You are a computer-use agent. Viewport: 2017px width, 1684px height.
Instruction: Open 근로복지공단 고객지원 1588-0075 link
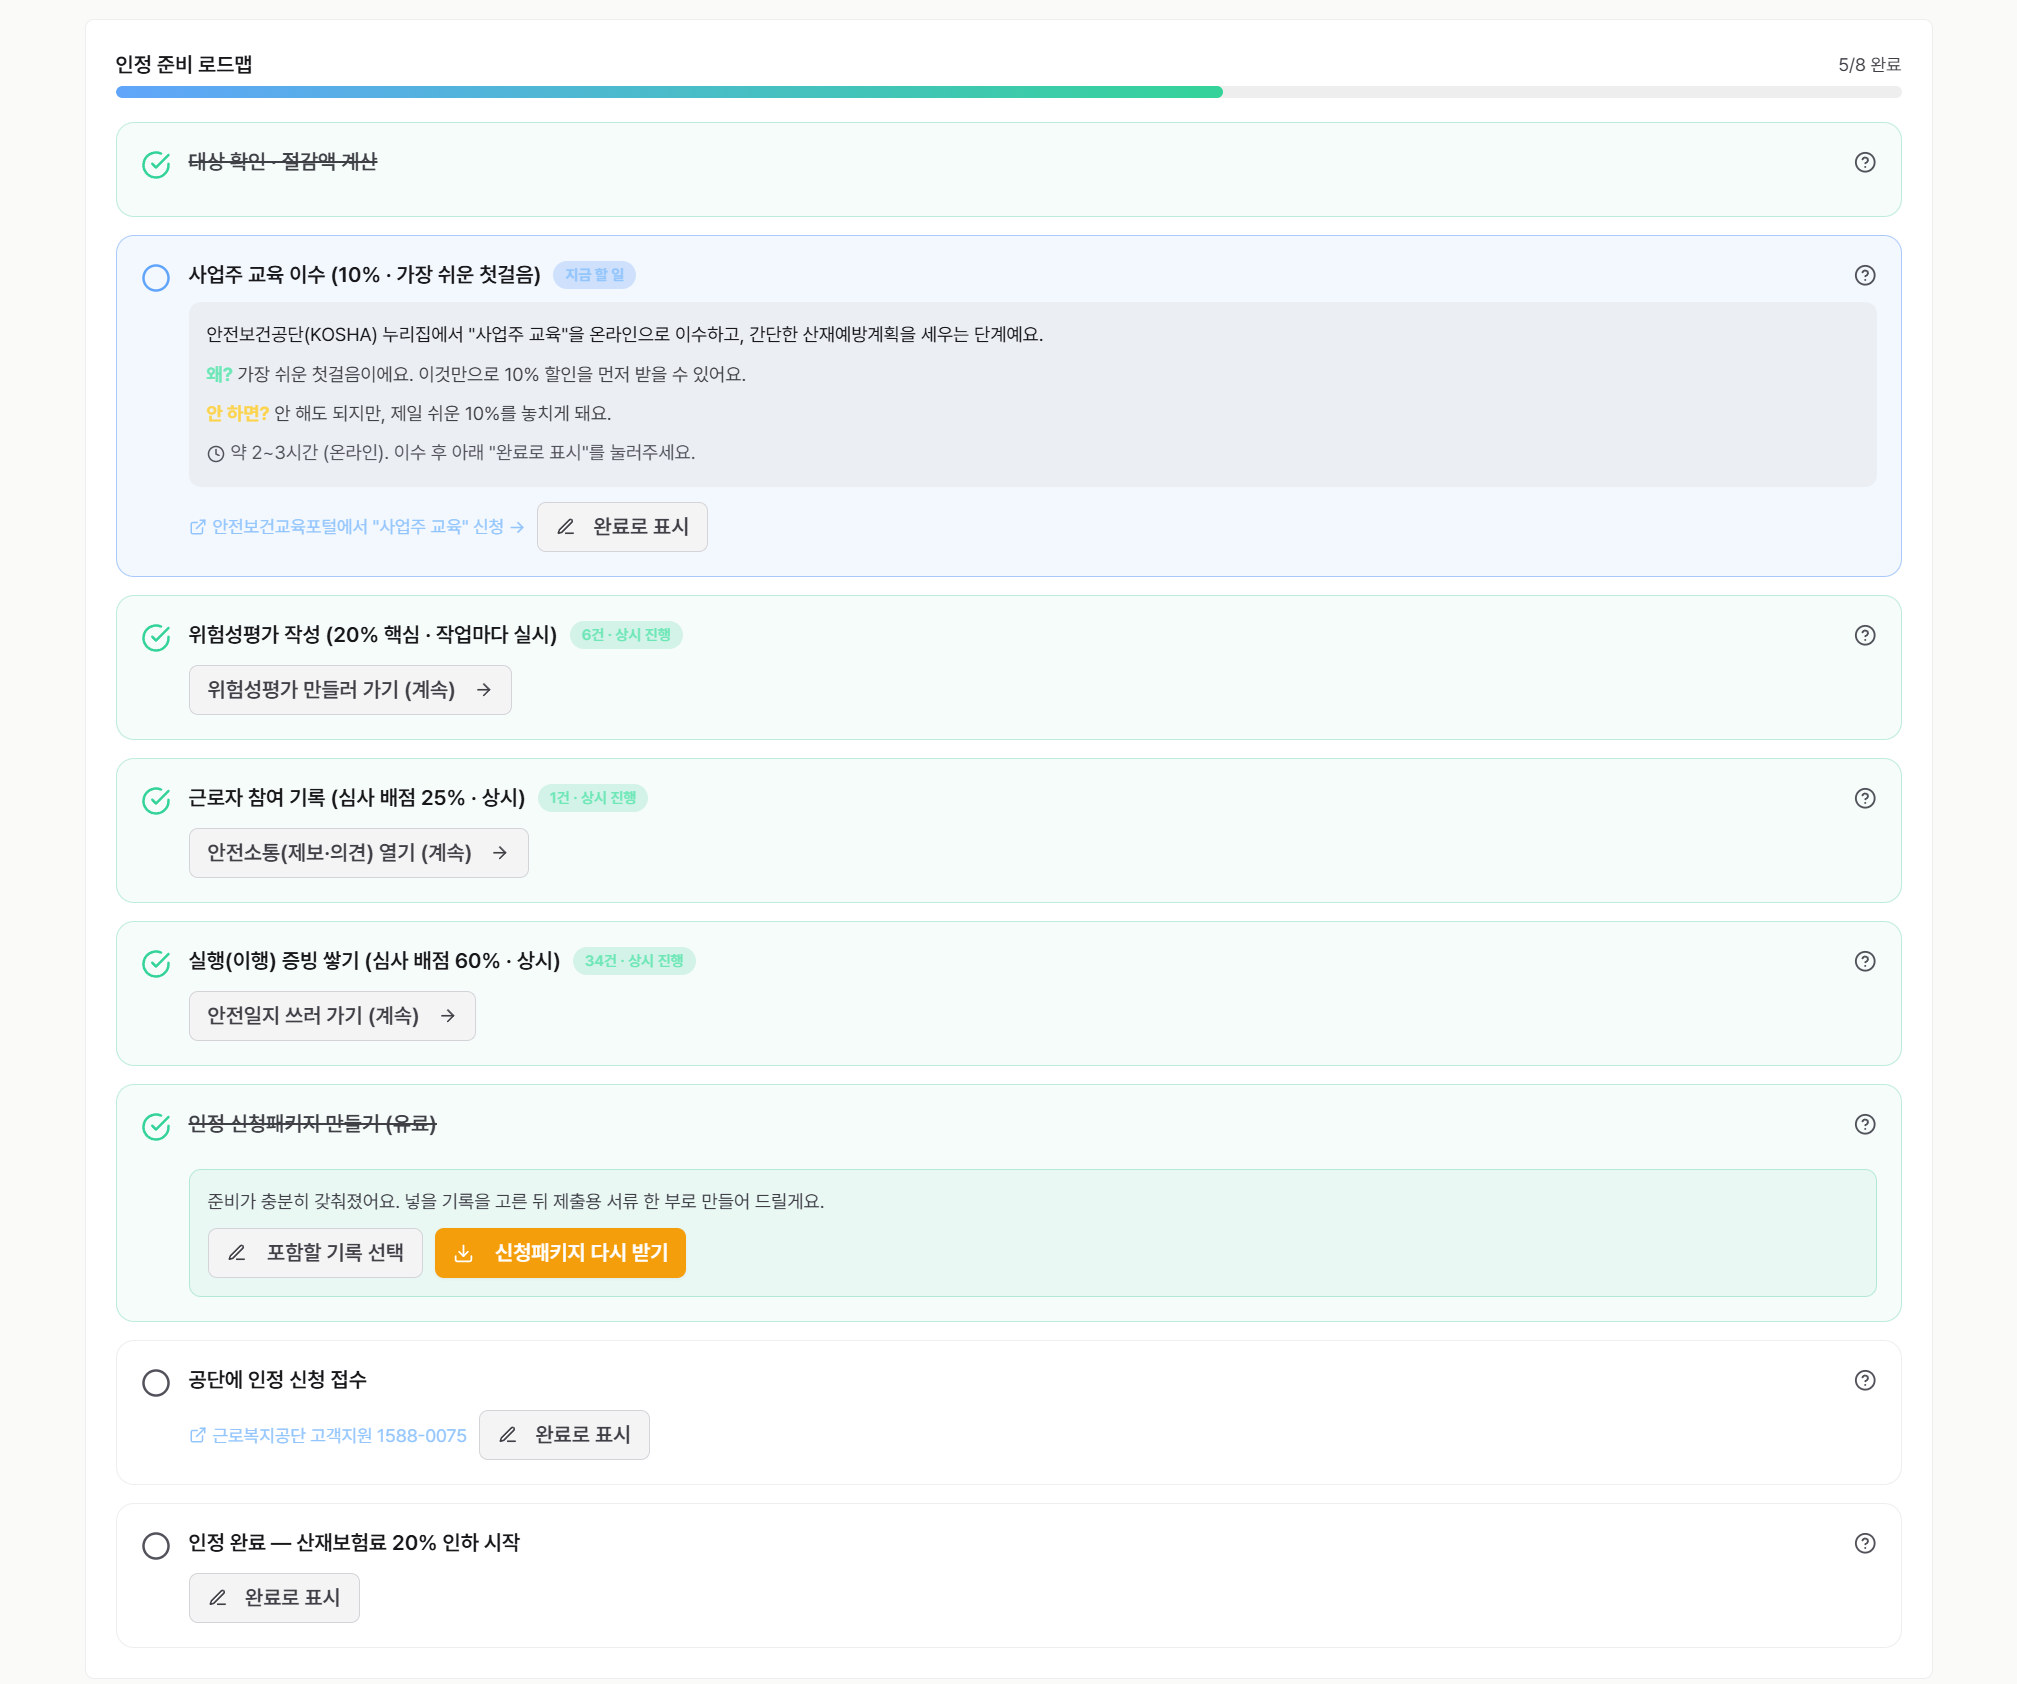tap(328, 1435)
